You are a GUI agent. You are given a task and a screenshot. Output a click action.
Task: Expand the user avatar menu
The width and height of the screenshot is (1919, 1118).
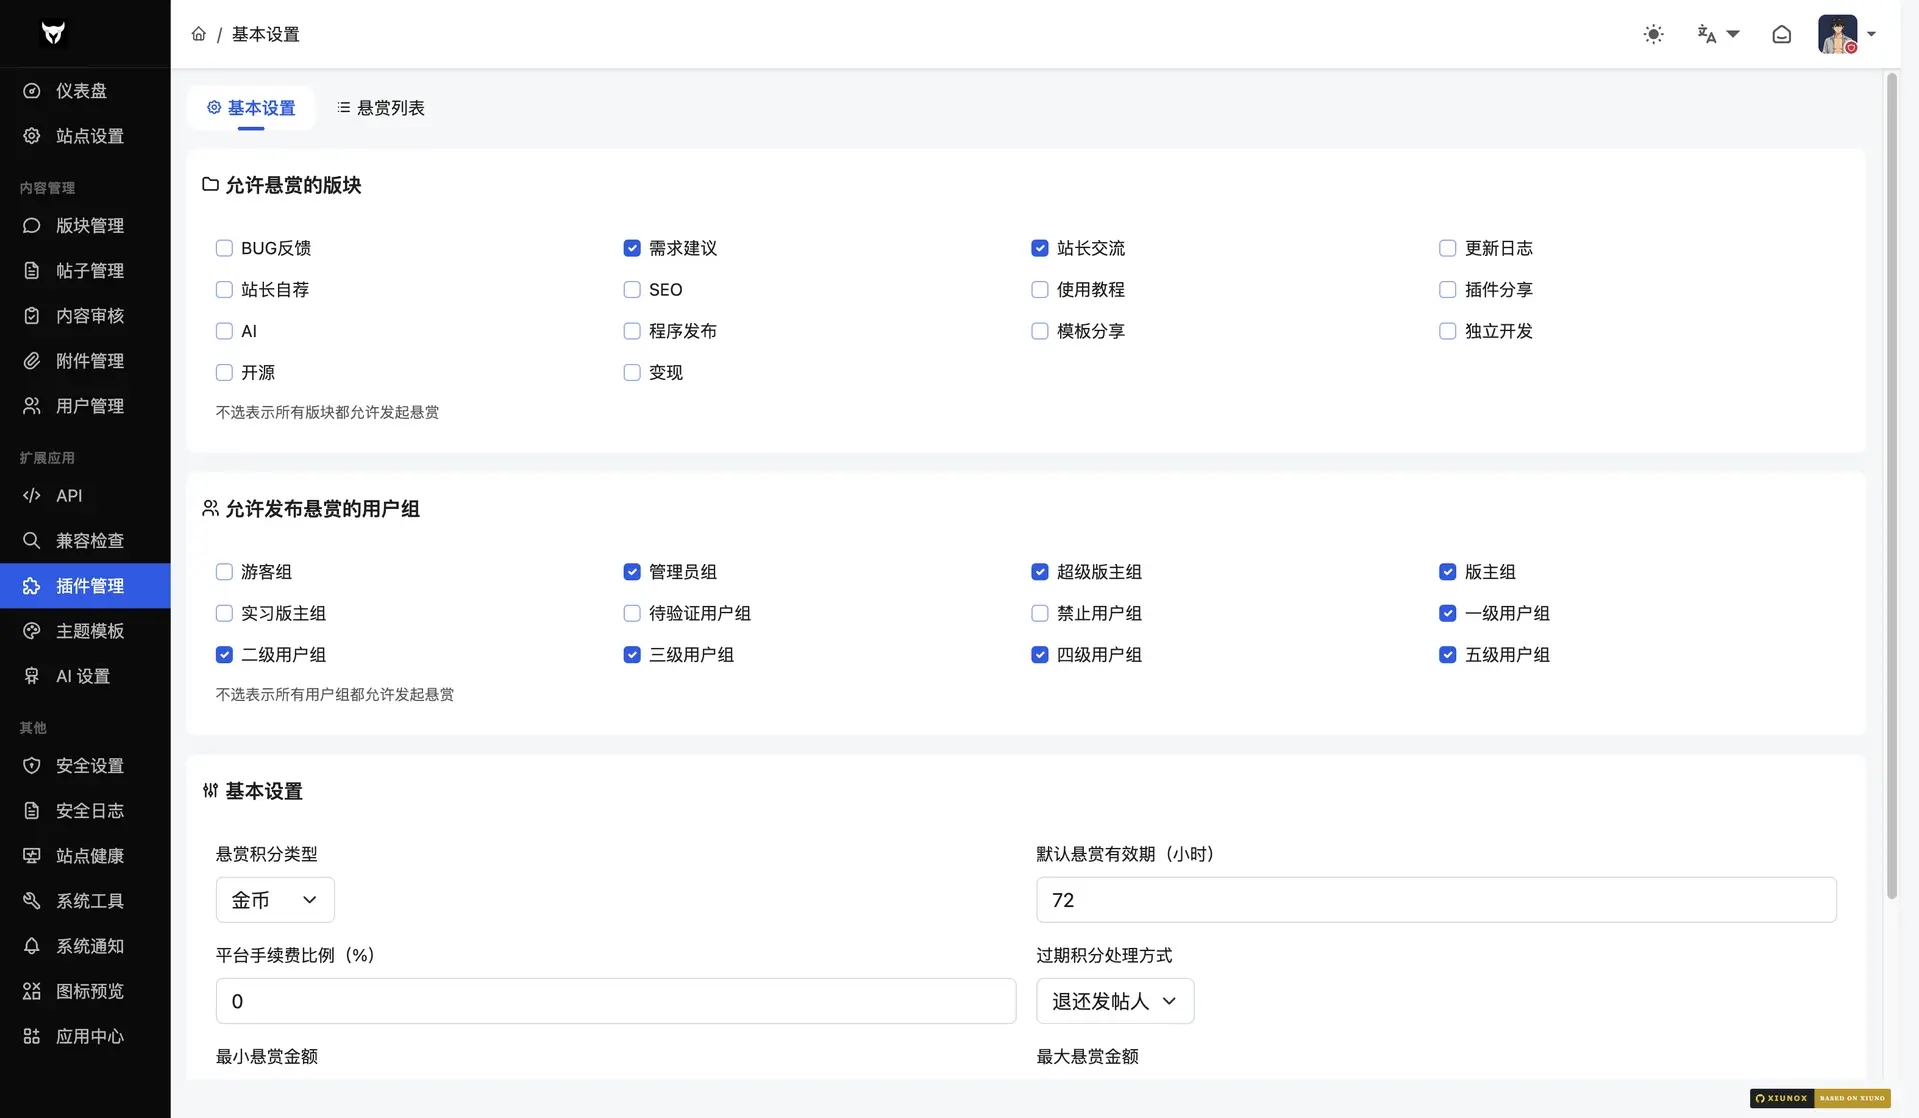coord(1847,34)
